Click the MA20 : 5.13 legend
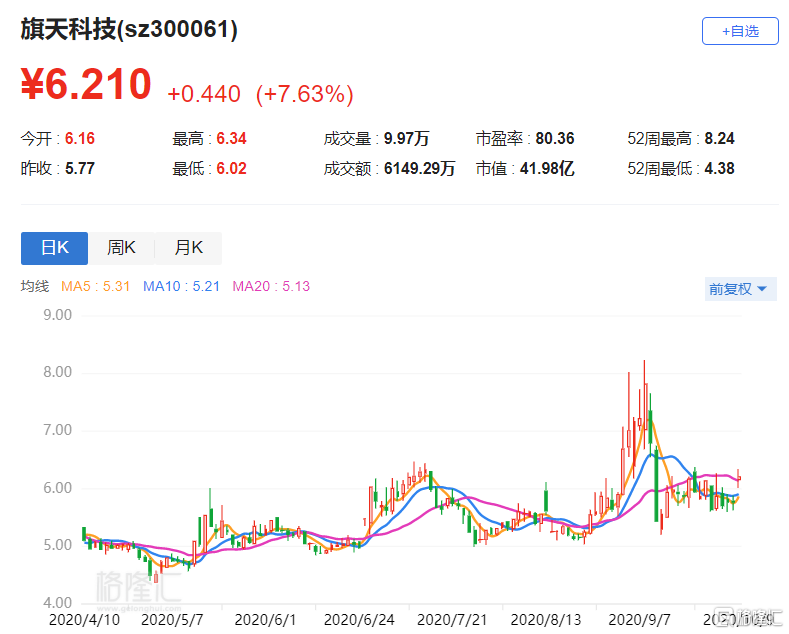Image resolution: width=789 pixels, height=634 pixels. (271, 286)
